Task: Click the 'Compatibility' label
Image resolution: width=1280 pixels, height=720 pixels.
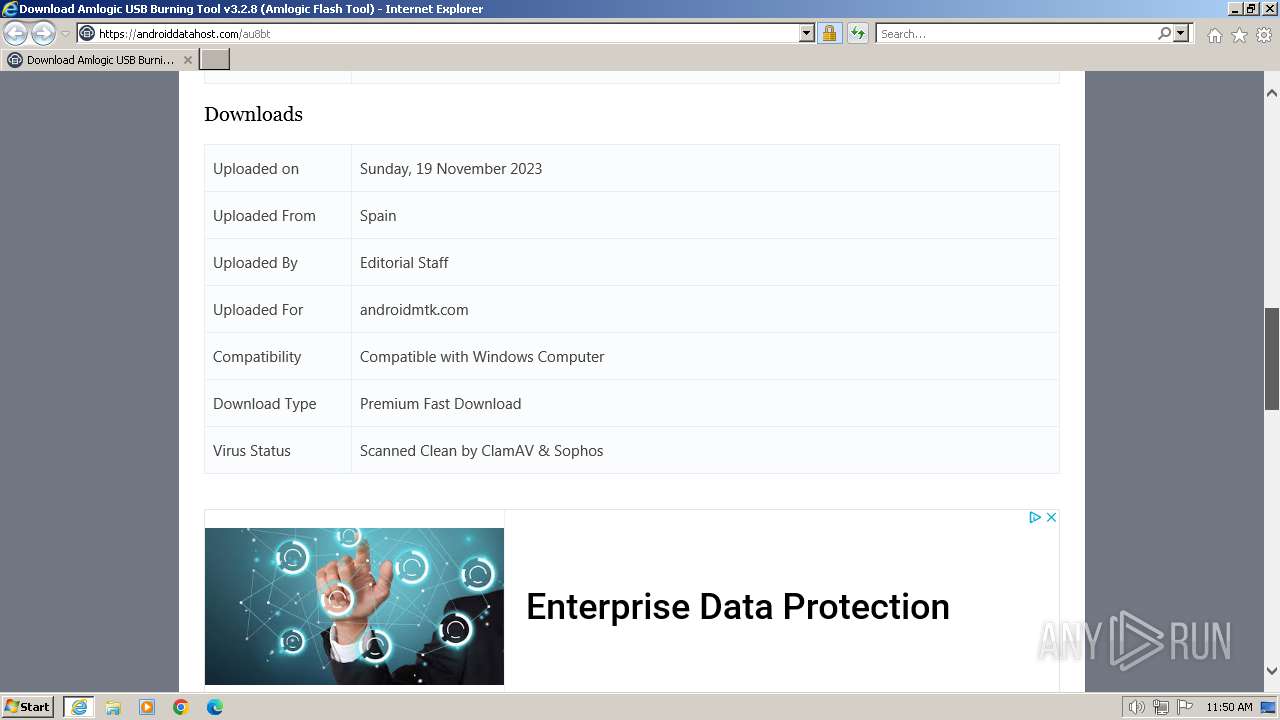Action: (x=257, y=356)
